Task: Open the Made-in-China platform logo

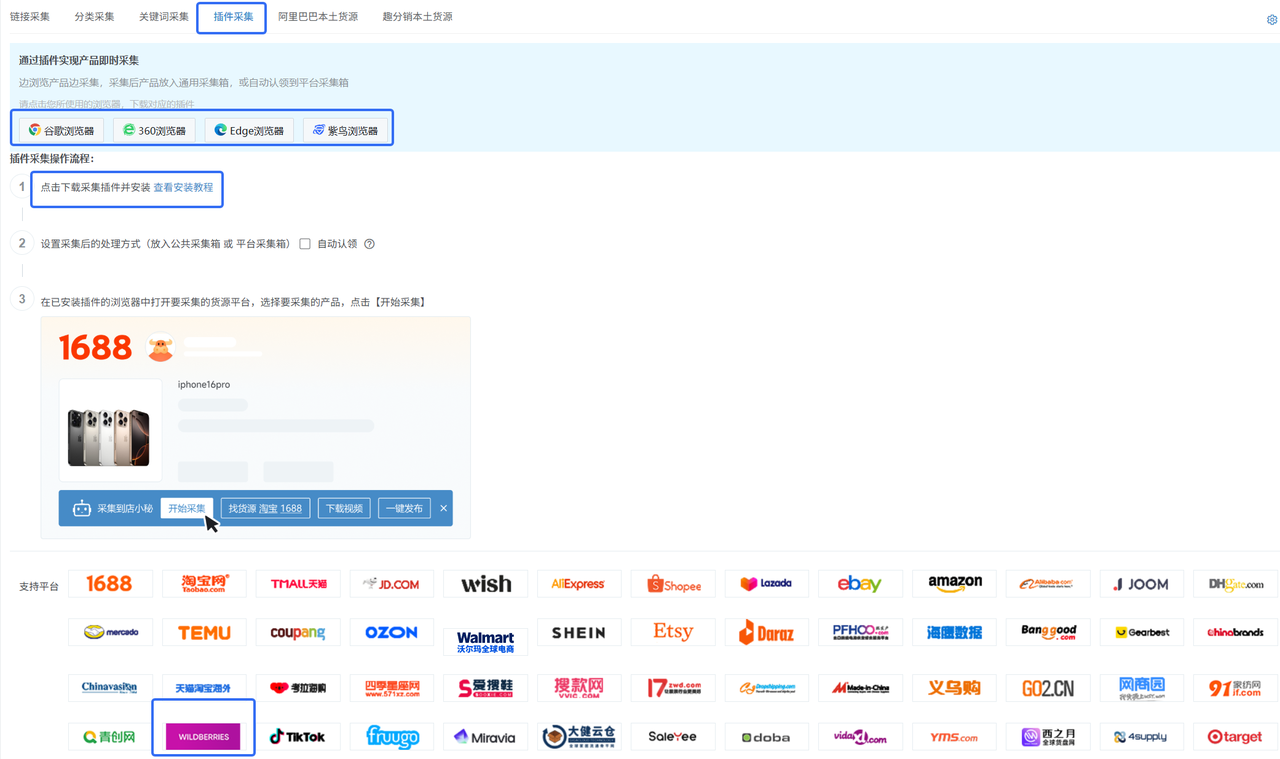Action: pos(860,688)
